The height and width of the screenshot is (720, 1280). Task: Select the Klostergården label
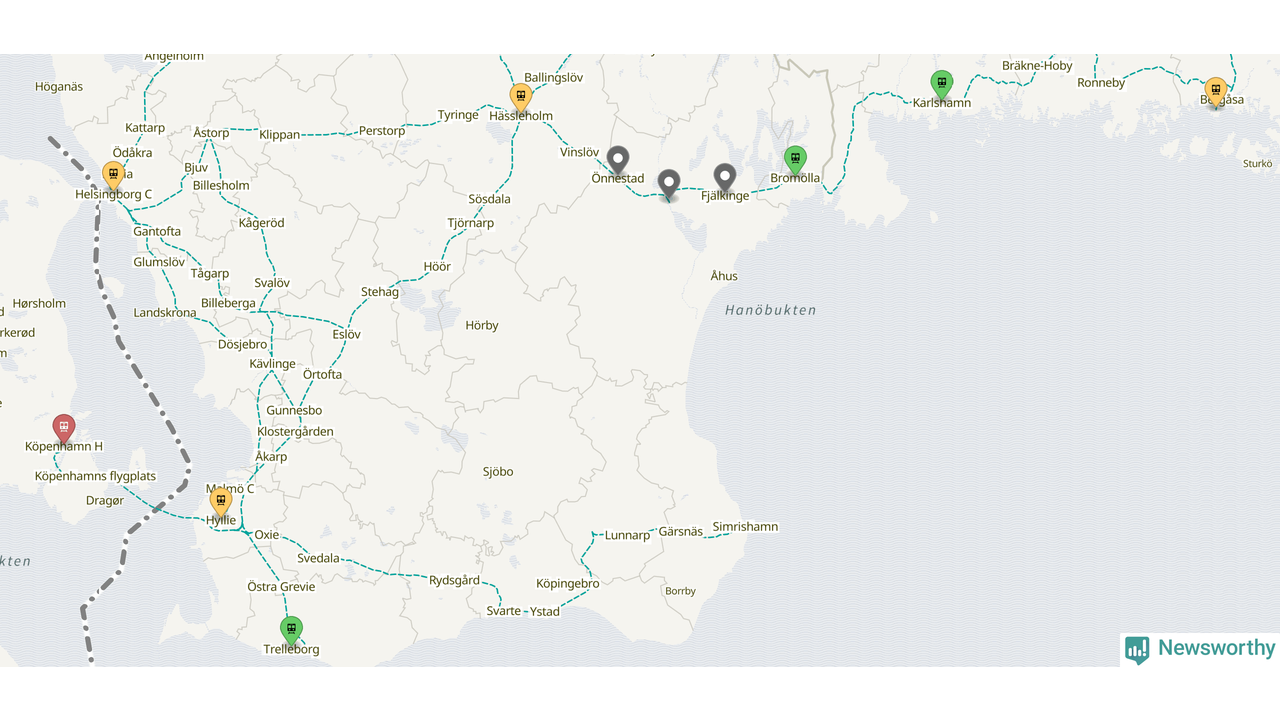click(x=295, y=432)
